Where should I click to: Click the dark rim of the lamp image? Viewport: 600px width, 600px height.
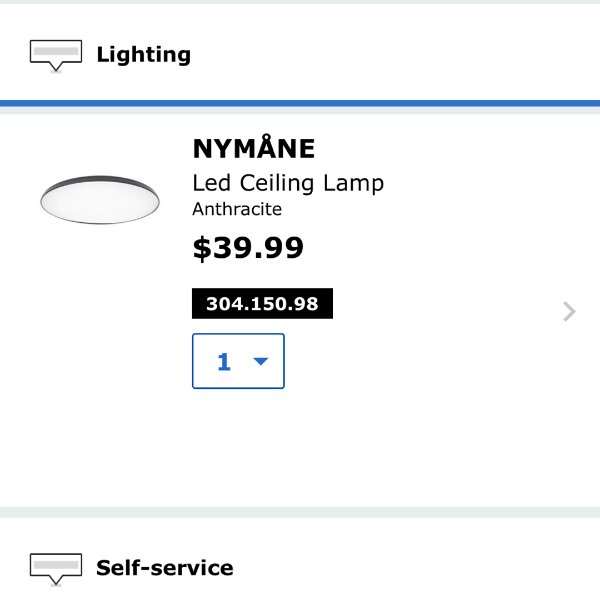coord(100,178)
